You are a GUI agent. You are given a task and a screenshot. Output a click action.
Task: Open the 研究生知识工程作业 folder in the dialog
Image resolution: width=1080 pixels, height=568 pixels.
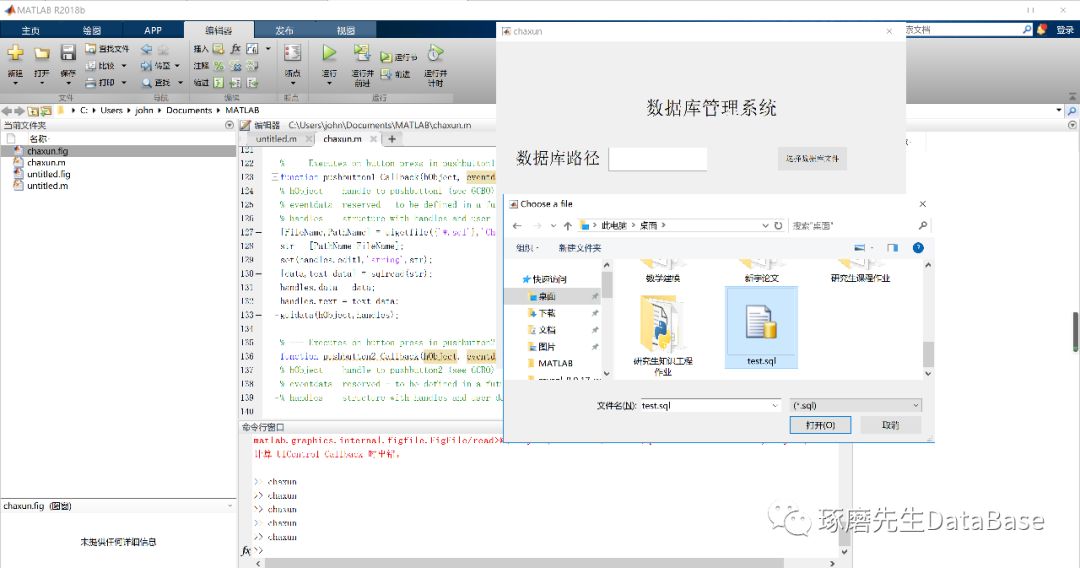(x=663, y=335)
